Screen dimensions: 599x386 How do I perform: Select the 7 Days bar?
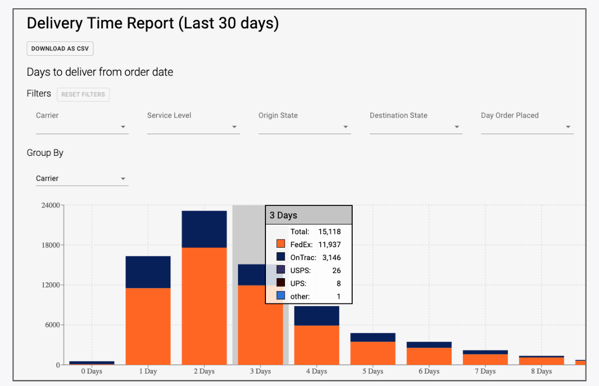coord(485,357)
